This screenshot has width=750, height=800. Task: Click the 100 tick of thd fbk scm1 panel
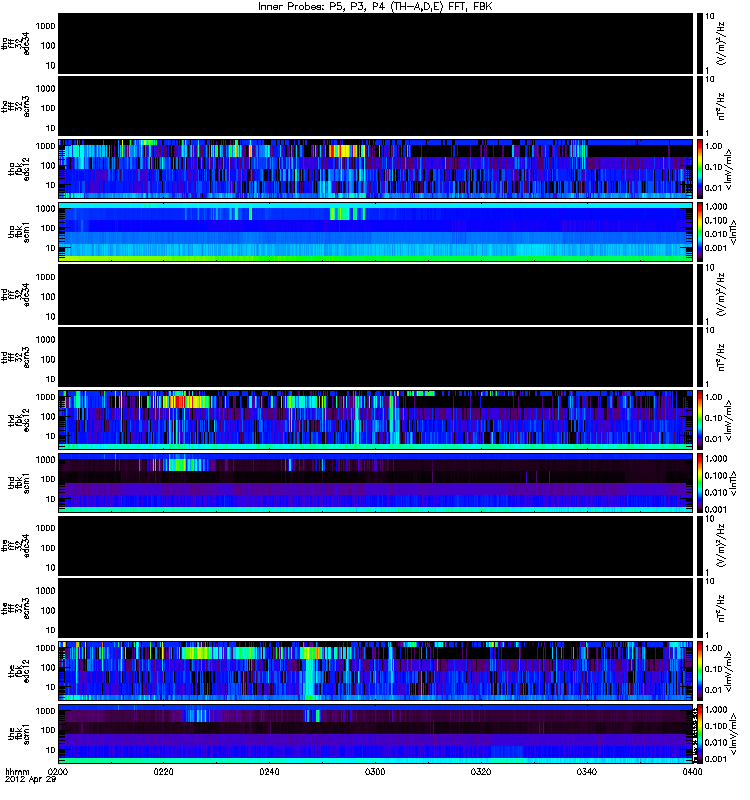coord(48,479)
